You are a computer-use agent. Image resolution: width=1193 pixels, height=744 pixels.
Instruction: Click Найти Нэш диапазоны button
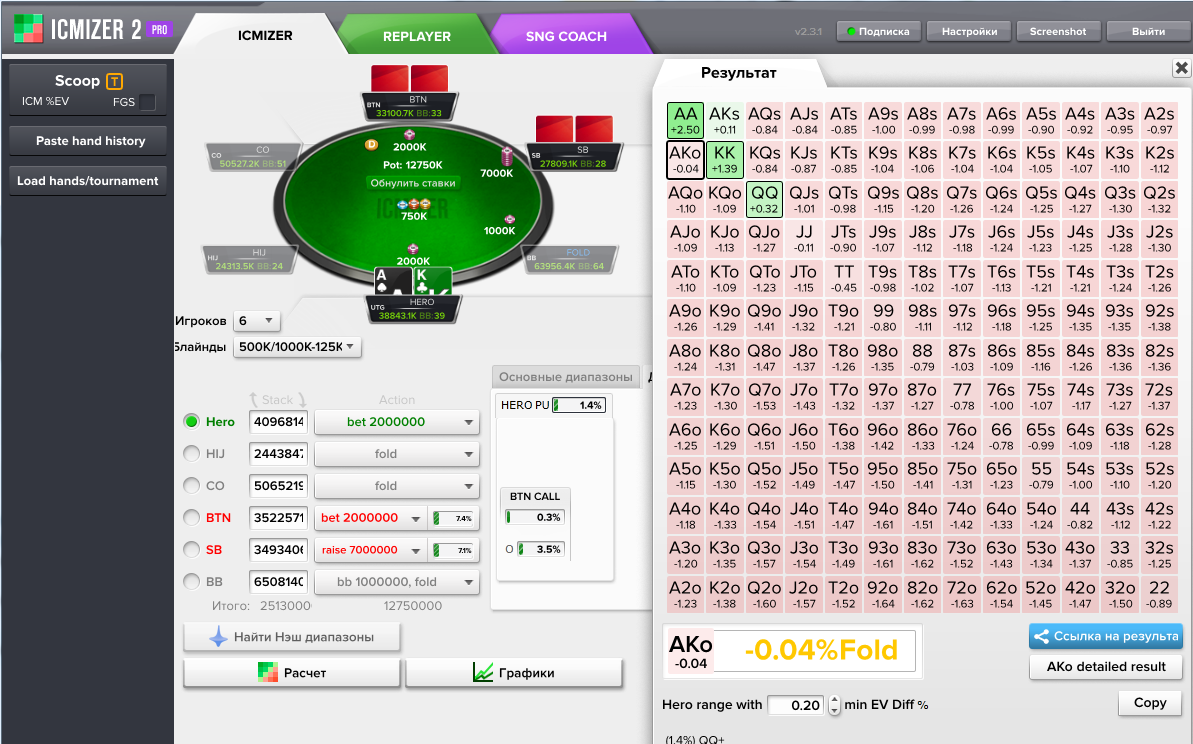pyautogui.click(x=291, y=637)
